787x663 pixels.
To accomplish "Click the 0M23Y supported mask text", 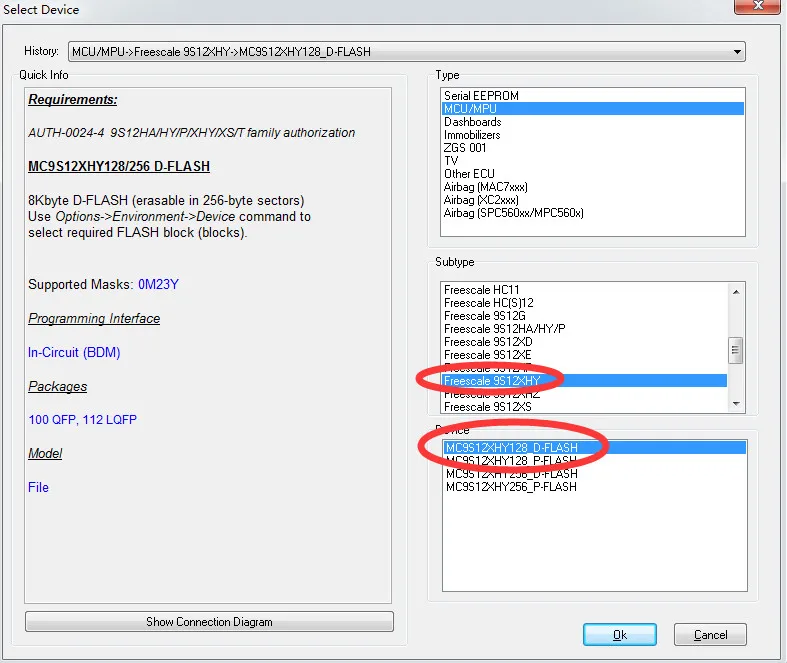I will point(158,285).
